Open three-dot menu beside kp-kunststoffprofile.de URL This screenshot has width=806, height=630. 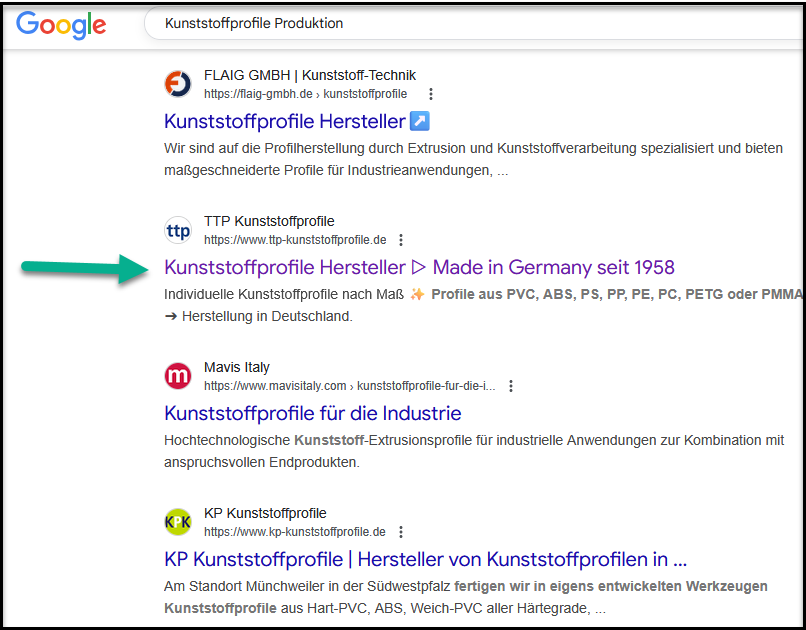tap(401, 532)
